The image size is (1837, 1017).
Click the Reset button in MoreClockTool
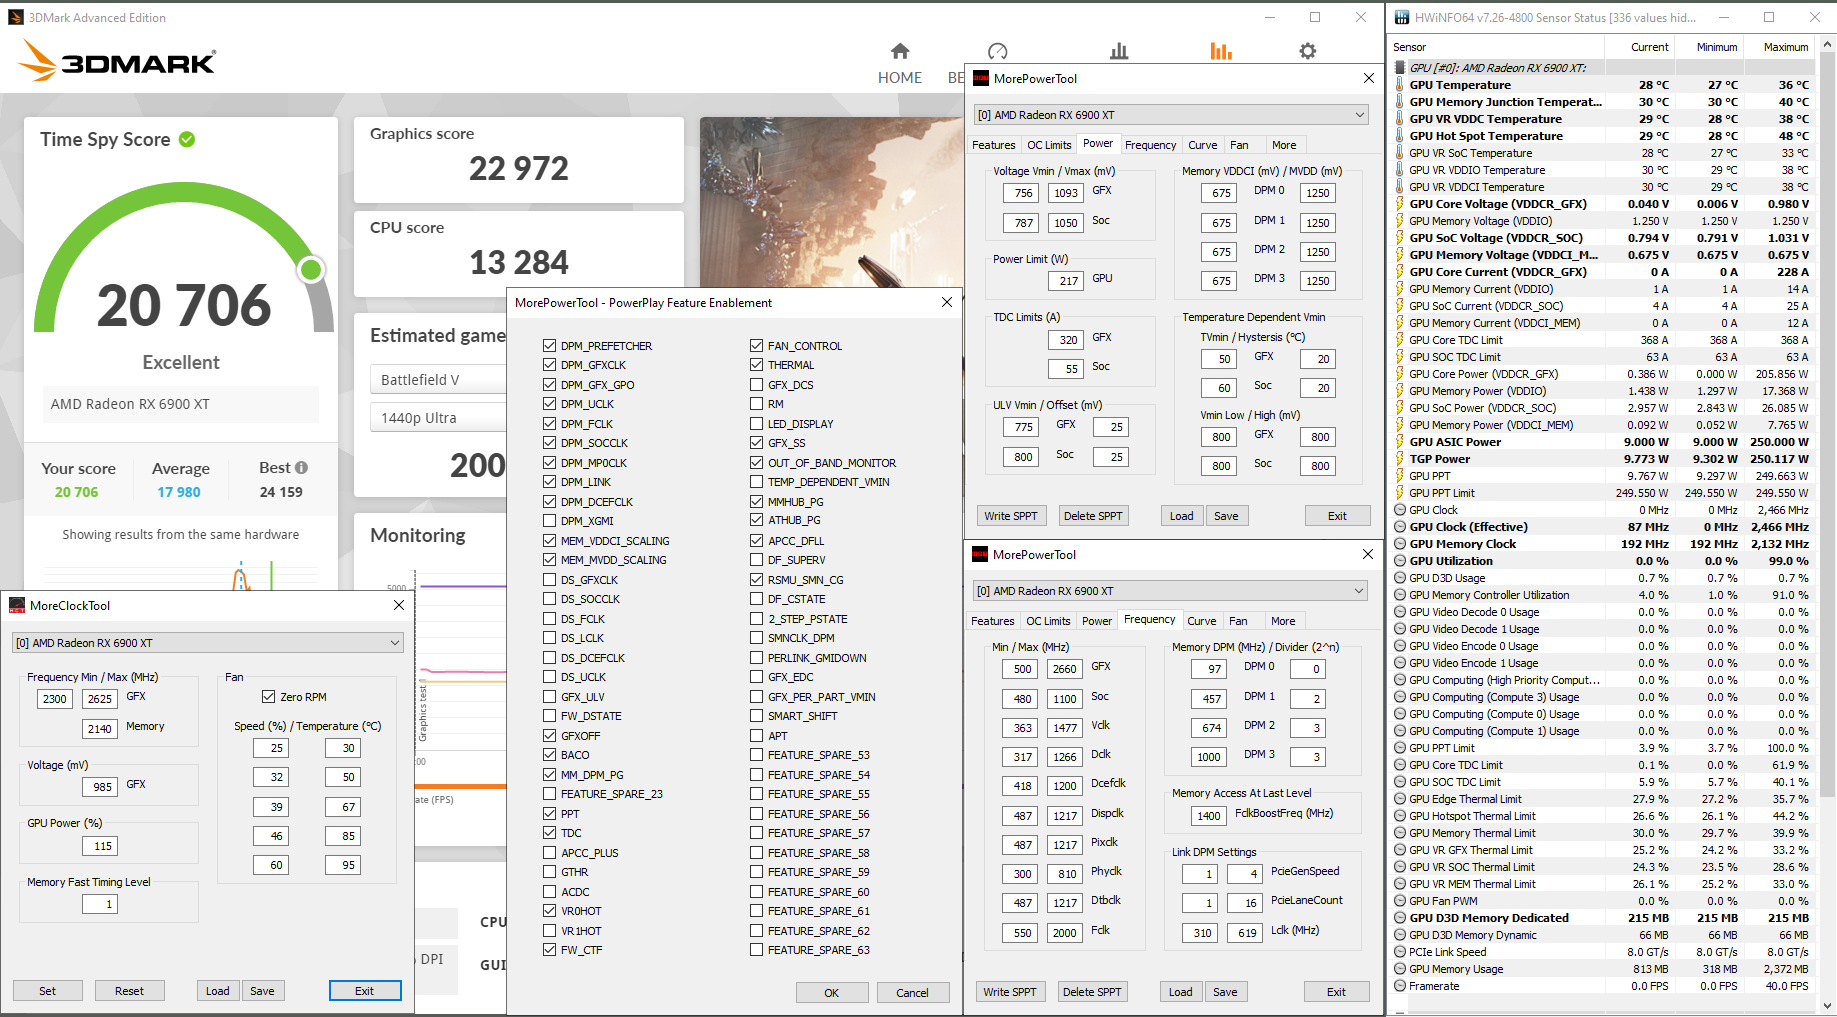point(129,991)
